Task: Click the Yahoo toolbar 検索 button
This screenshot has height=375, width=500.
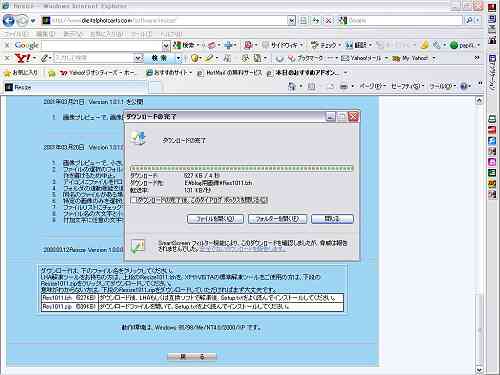Action: click(x=159, y=58)
